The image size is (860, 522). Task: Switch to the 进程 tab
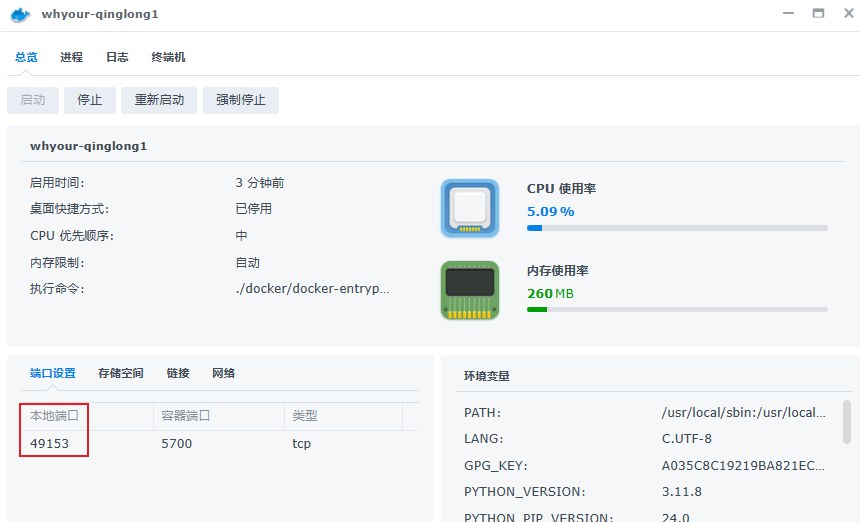(x=71, y=57)
